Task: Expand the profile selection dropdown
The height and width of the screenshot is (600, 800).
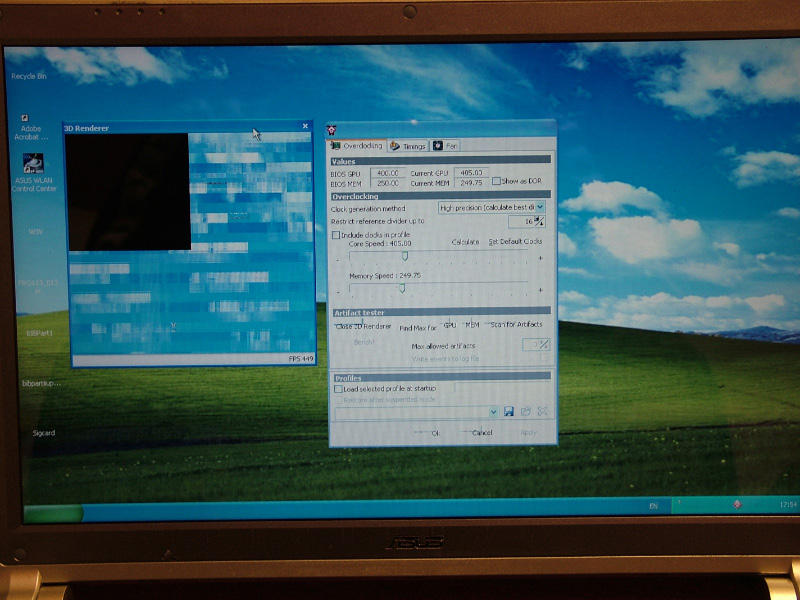Action: 493,412
